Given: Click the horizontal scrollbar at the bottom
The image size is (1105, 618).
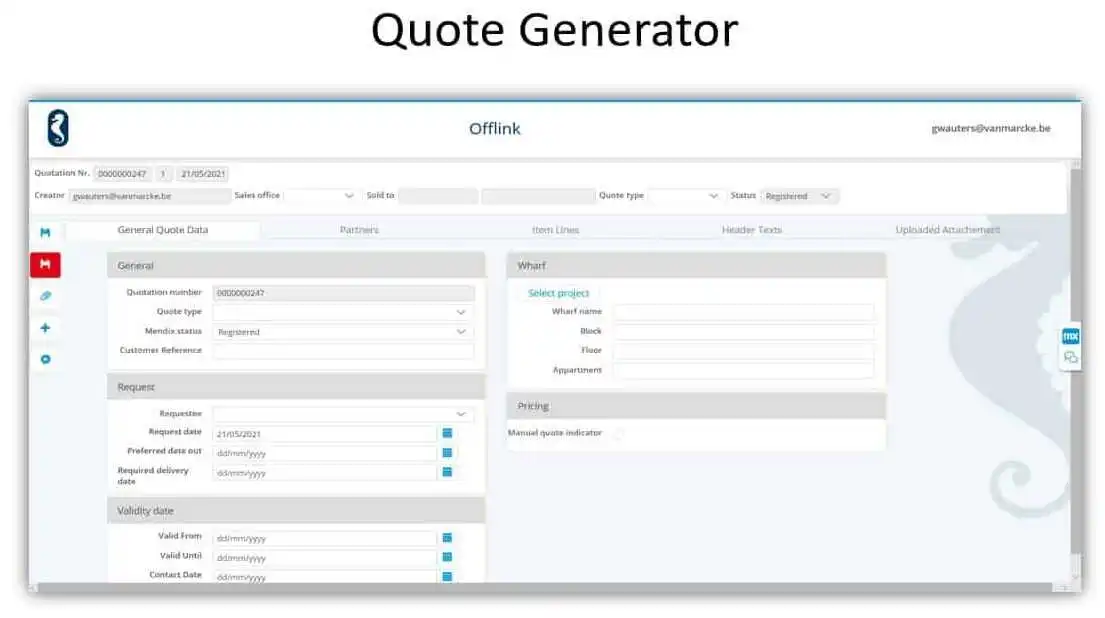Looking at the screenshot, I should 544,587.
